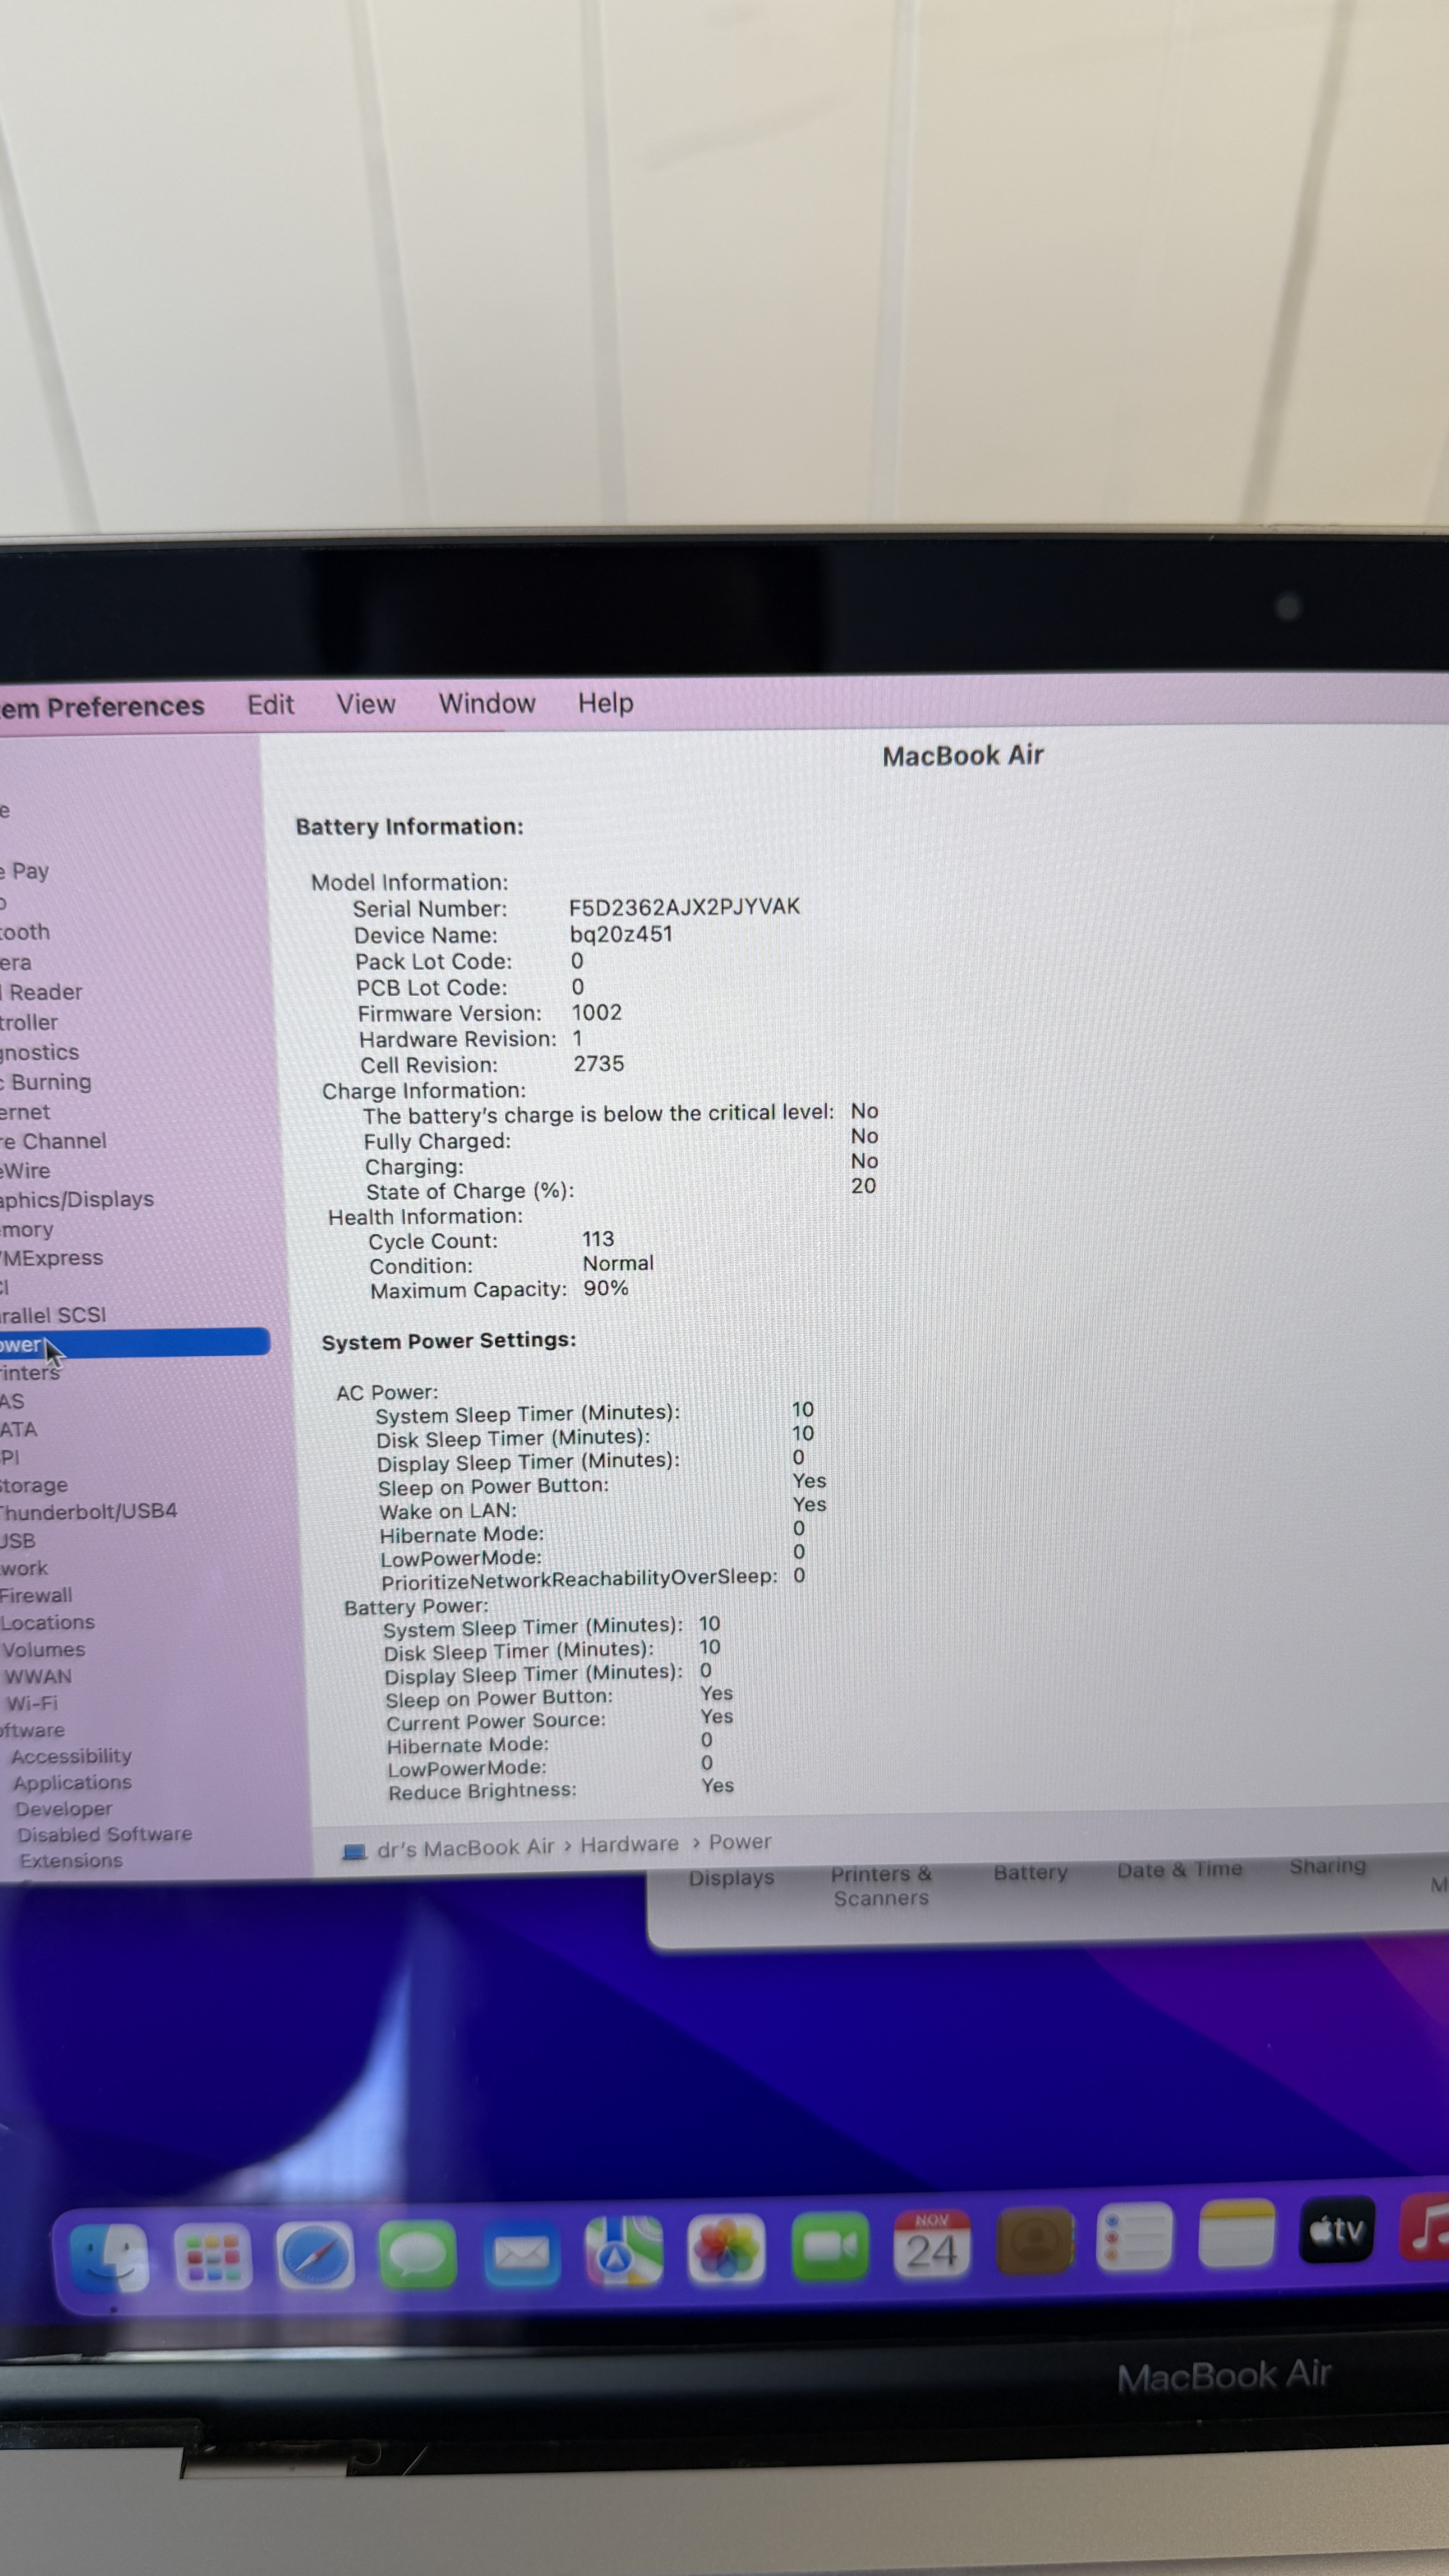Open the Edit menu
The width and height of the screenshot is (1449, 2576).
270,705
